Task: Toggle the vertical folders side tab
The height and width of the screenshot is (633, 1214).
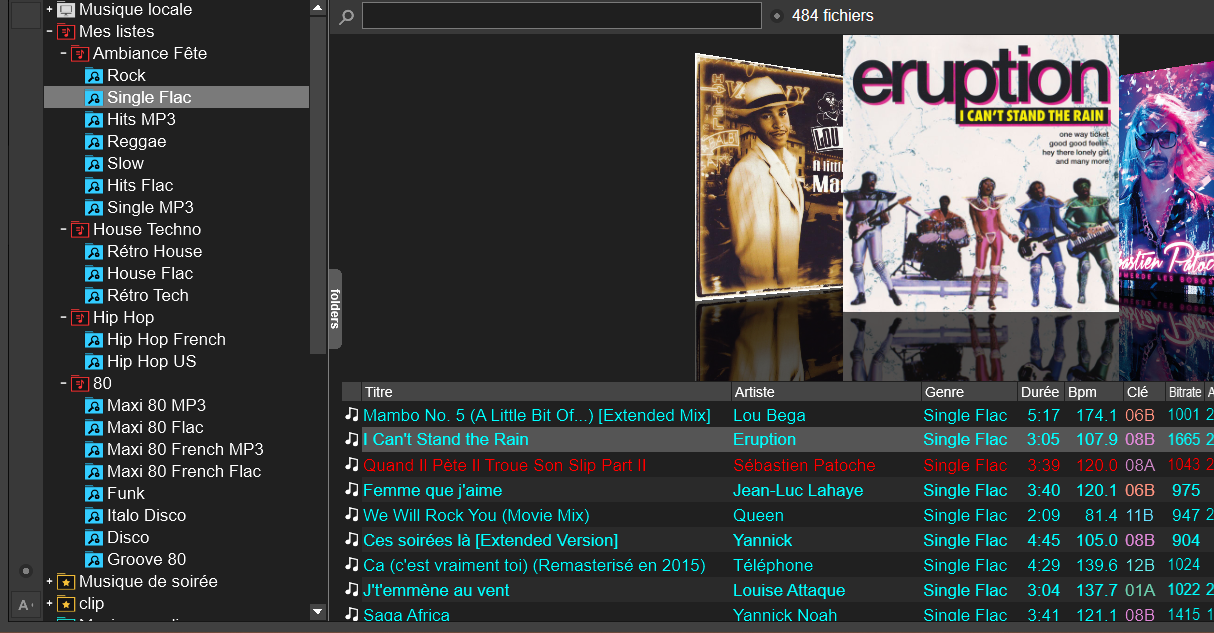Action: click(335, 309)
